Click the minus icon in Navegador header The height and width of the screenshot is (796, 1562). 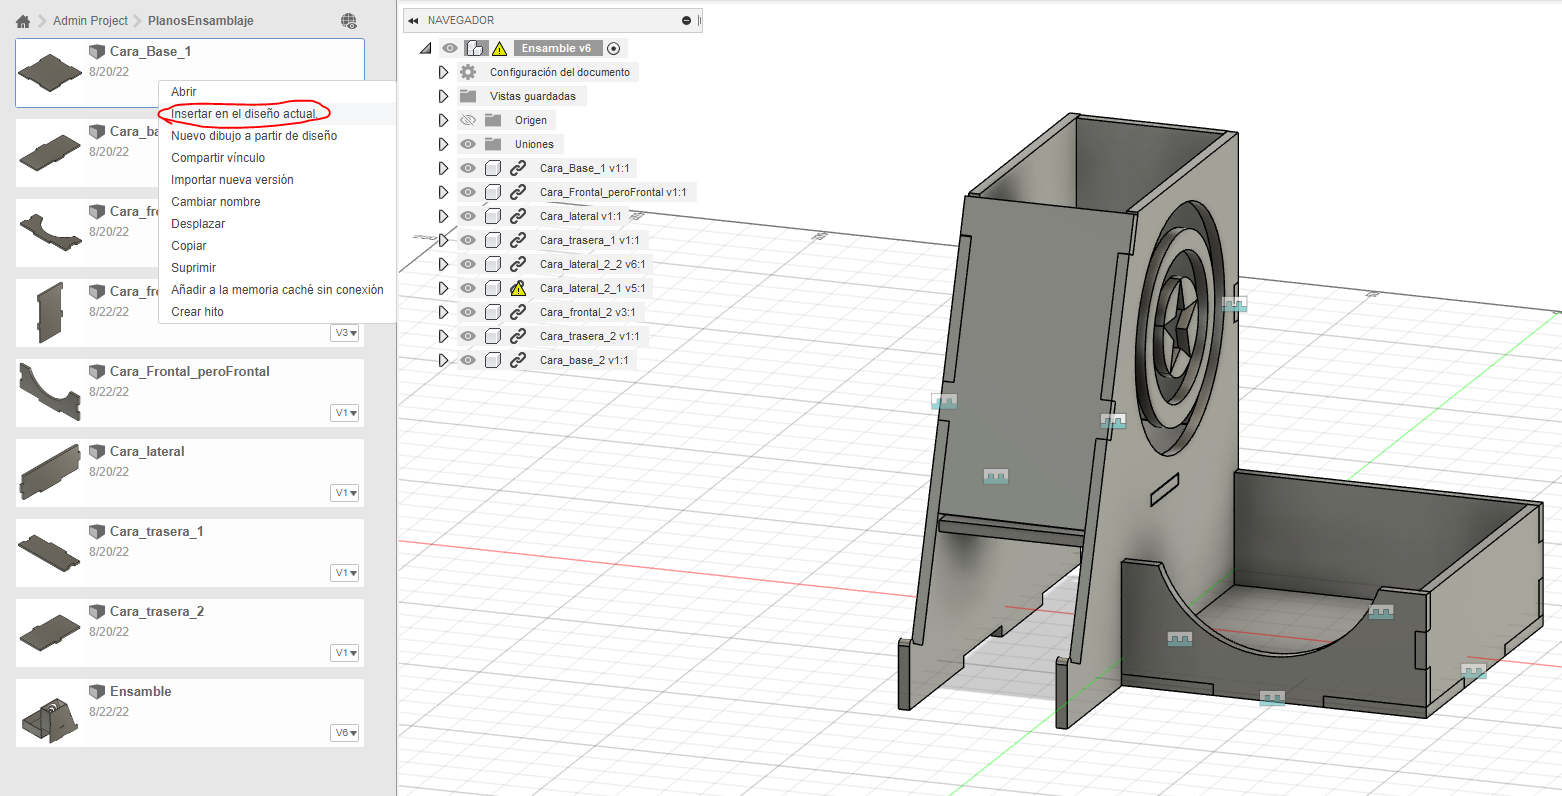point(686,21)
